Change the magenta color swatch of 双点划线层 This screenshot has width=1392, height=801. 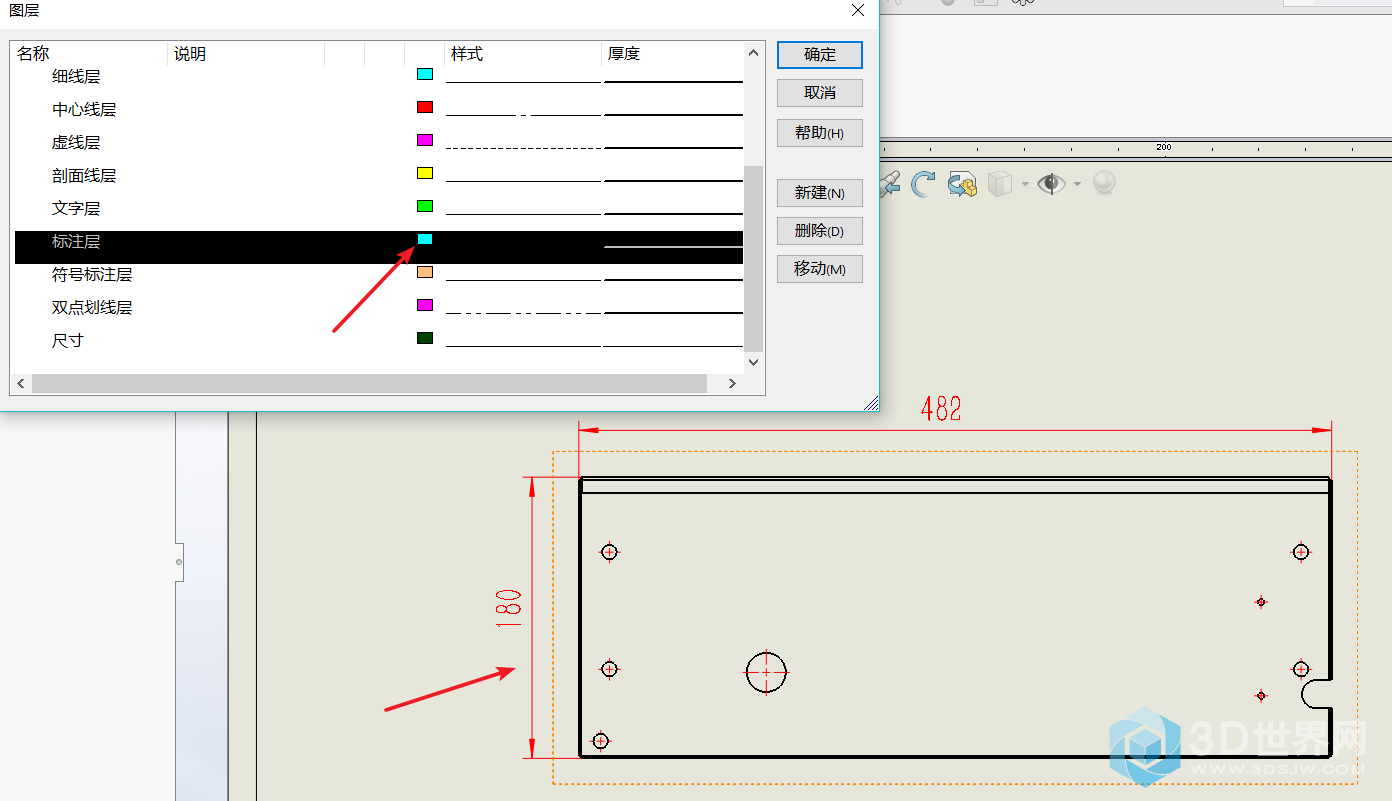coord(425,305)
